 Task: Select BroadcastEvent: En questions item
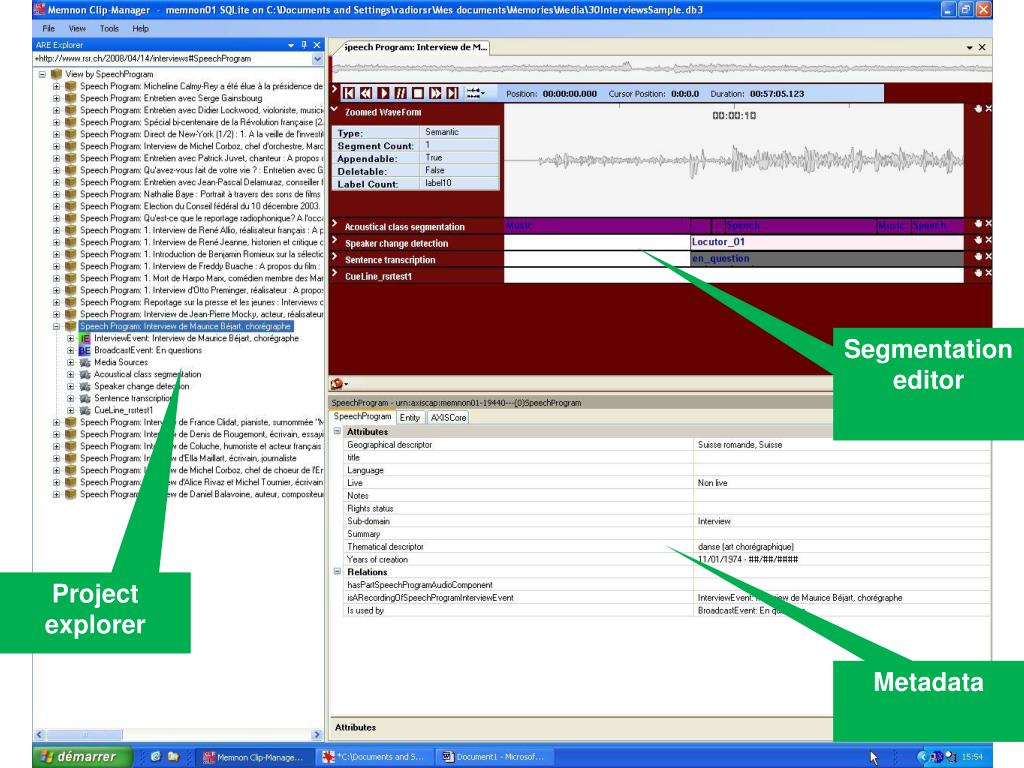(148, 350)
